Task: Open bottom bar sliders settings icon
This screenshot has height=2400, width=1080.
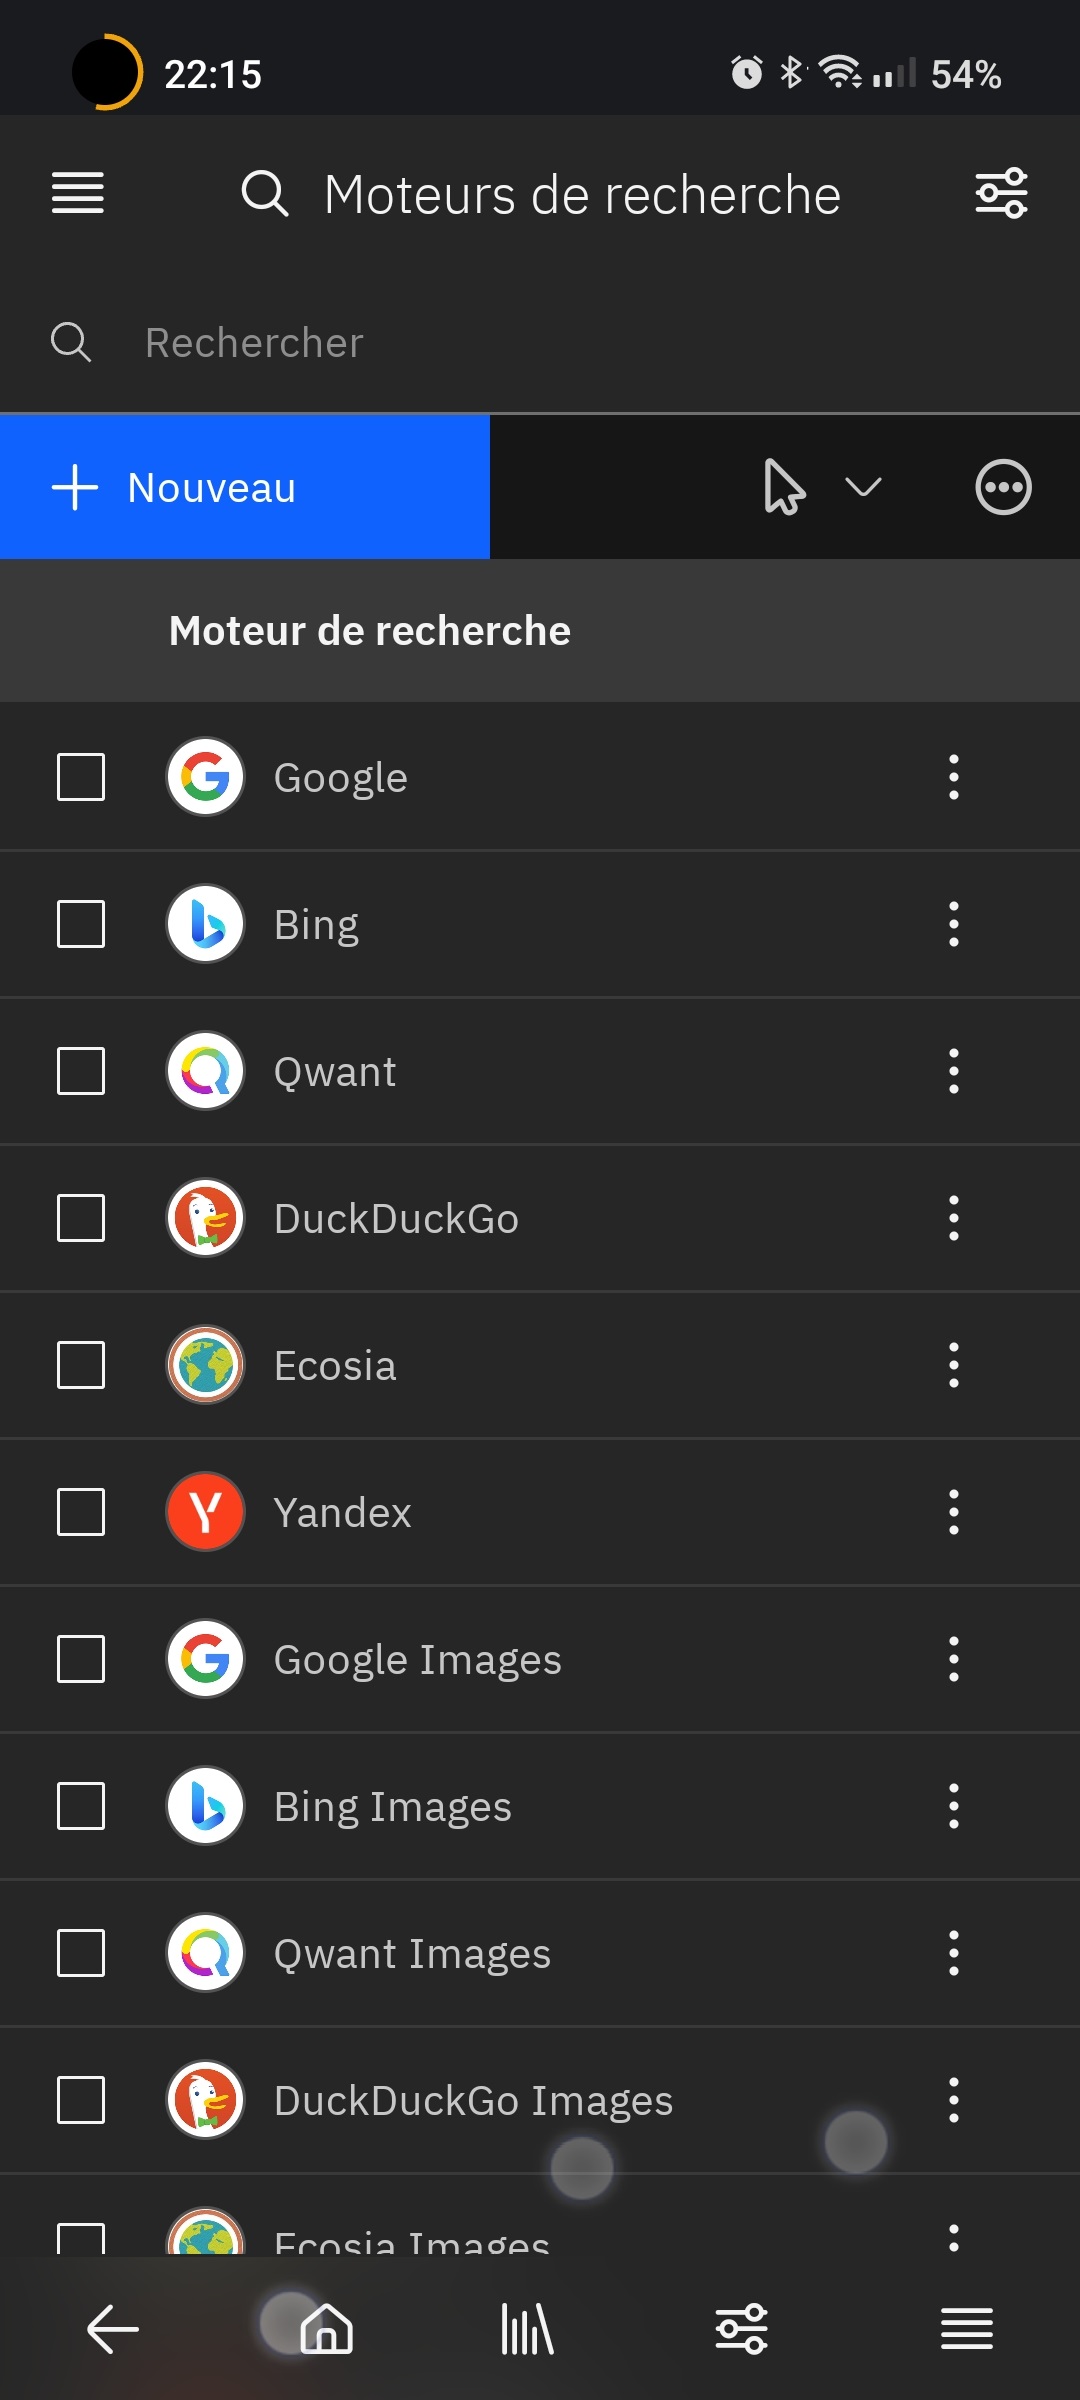Action: [x=741, y=2330]
